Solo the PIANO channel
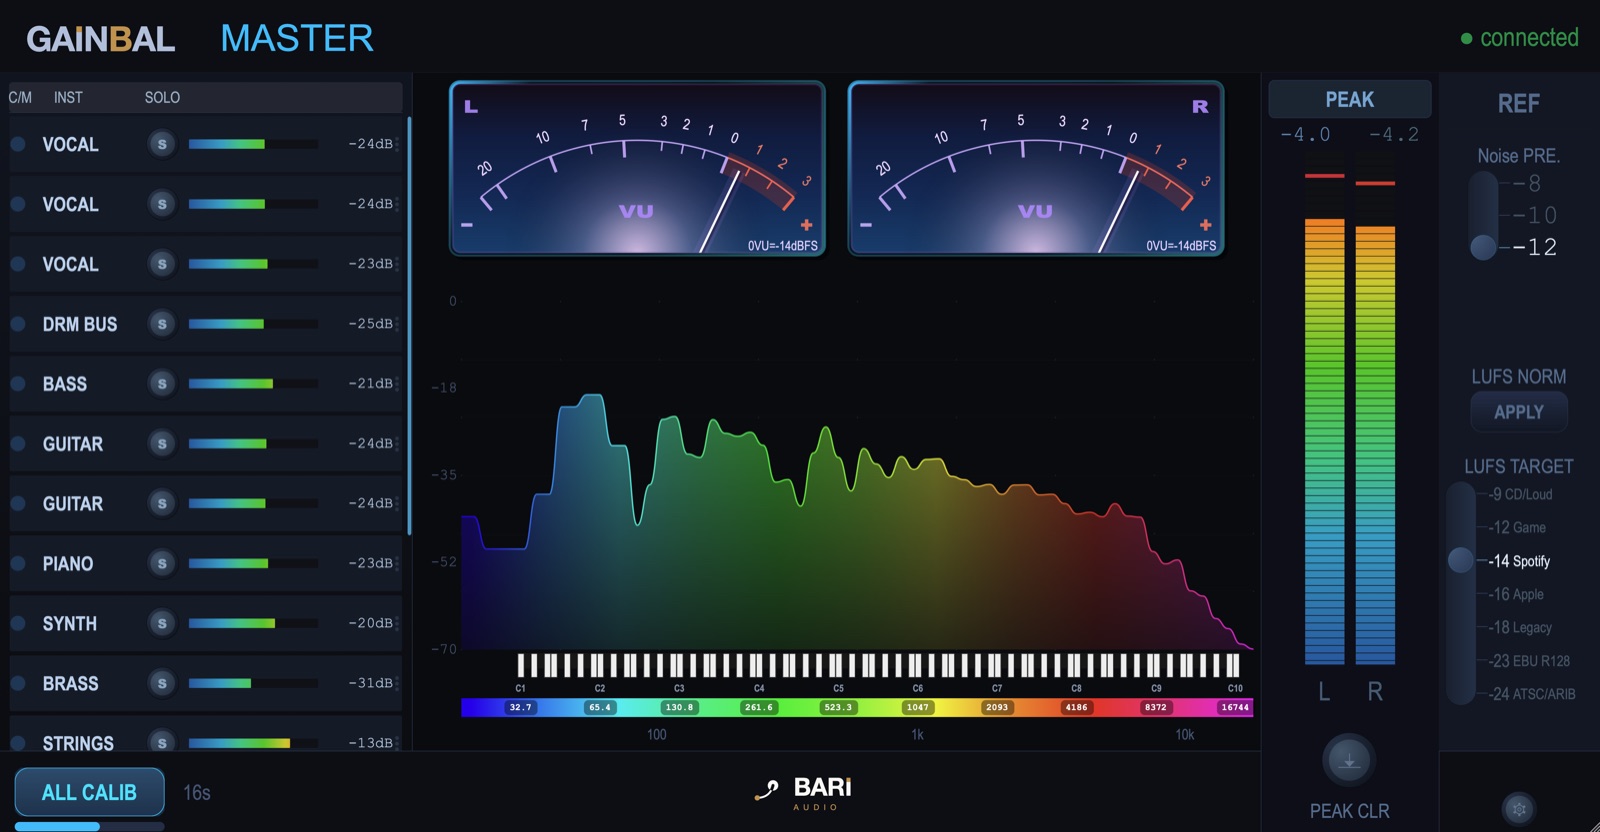The width and height of the screenshot is (1600, 832). click(162, 564)
